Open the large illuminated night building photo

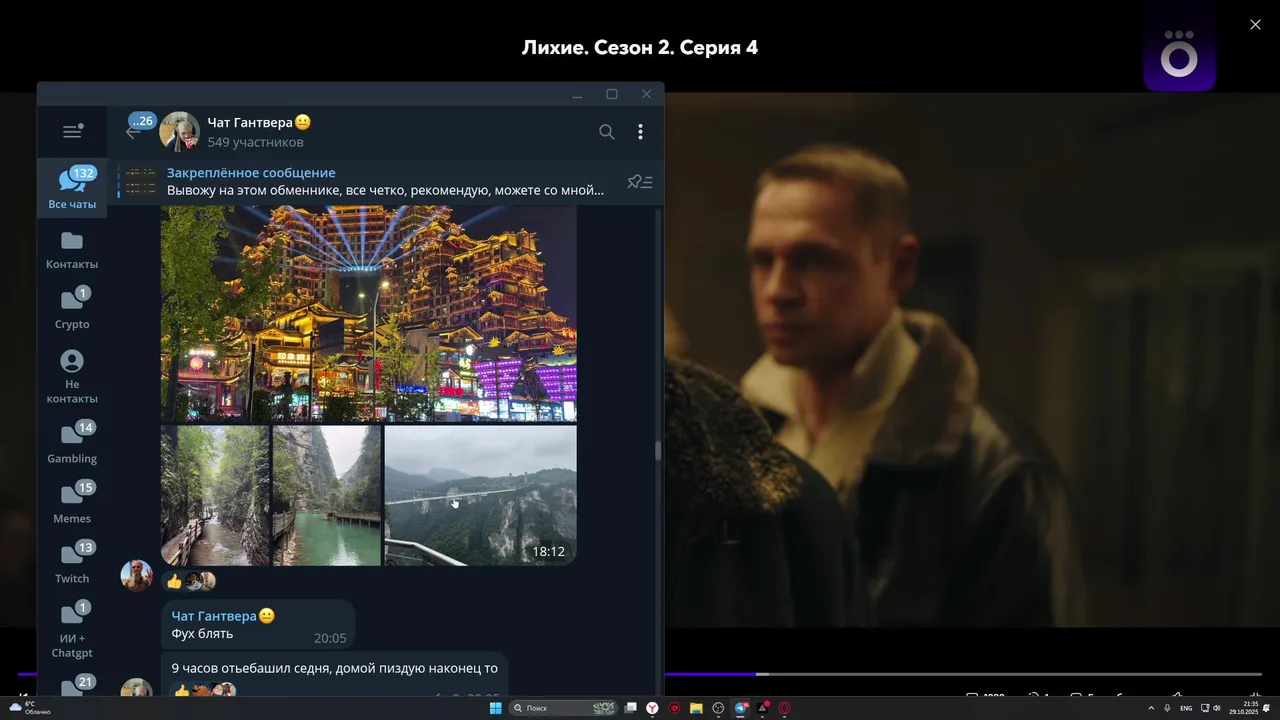[x=369, y=314]
